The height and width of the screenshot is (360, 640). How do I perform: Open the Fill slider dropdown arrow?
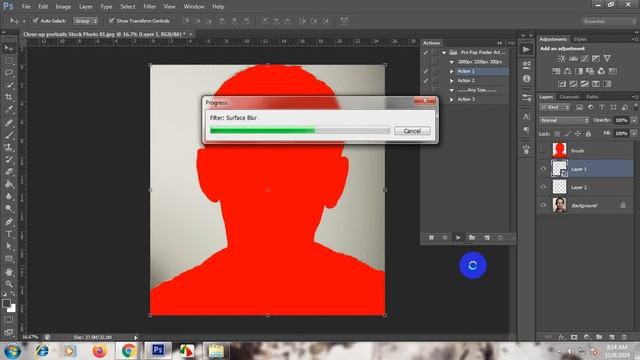pos(634,133)
